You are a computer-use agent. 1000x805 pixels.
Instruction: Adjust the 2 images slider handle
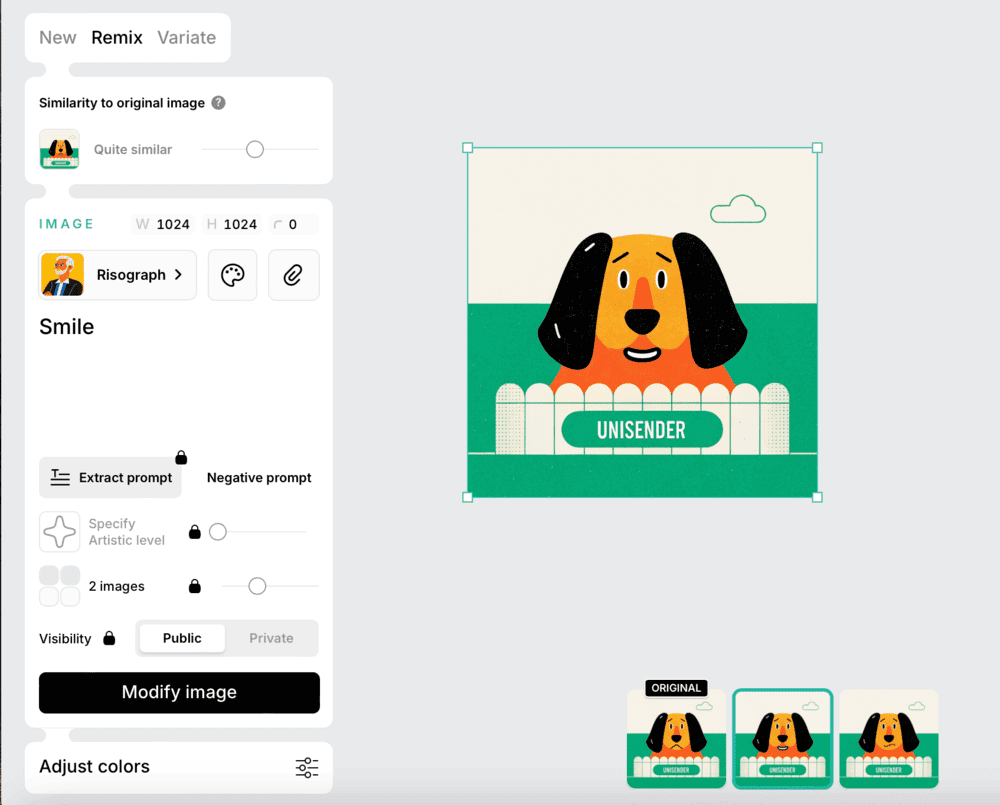(257, 586)
